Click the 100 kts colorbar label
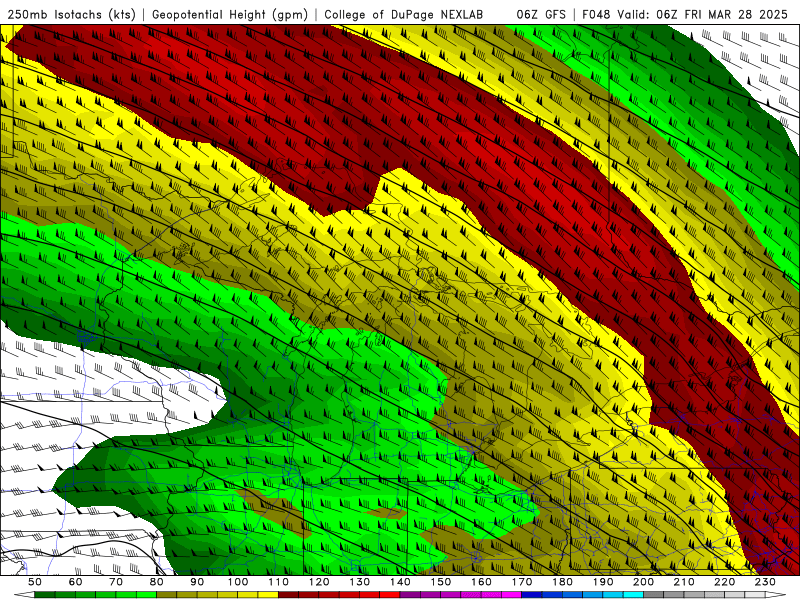 coord(238,582)
